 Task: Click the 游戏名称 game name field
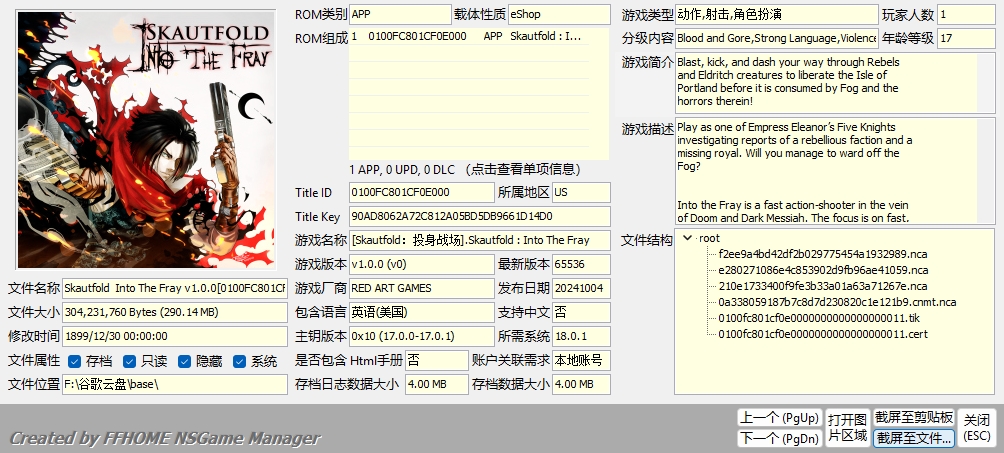tap(480, 240)
